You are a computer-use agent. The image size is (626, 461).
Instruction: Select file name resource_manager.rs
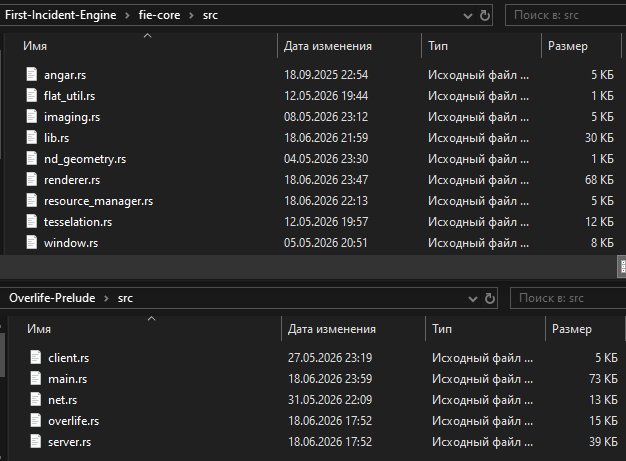click(x=99, y=201)
